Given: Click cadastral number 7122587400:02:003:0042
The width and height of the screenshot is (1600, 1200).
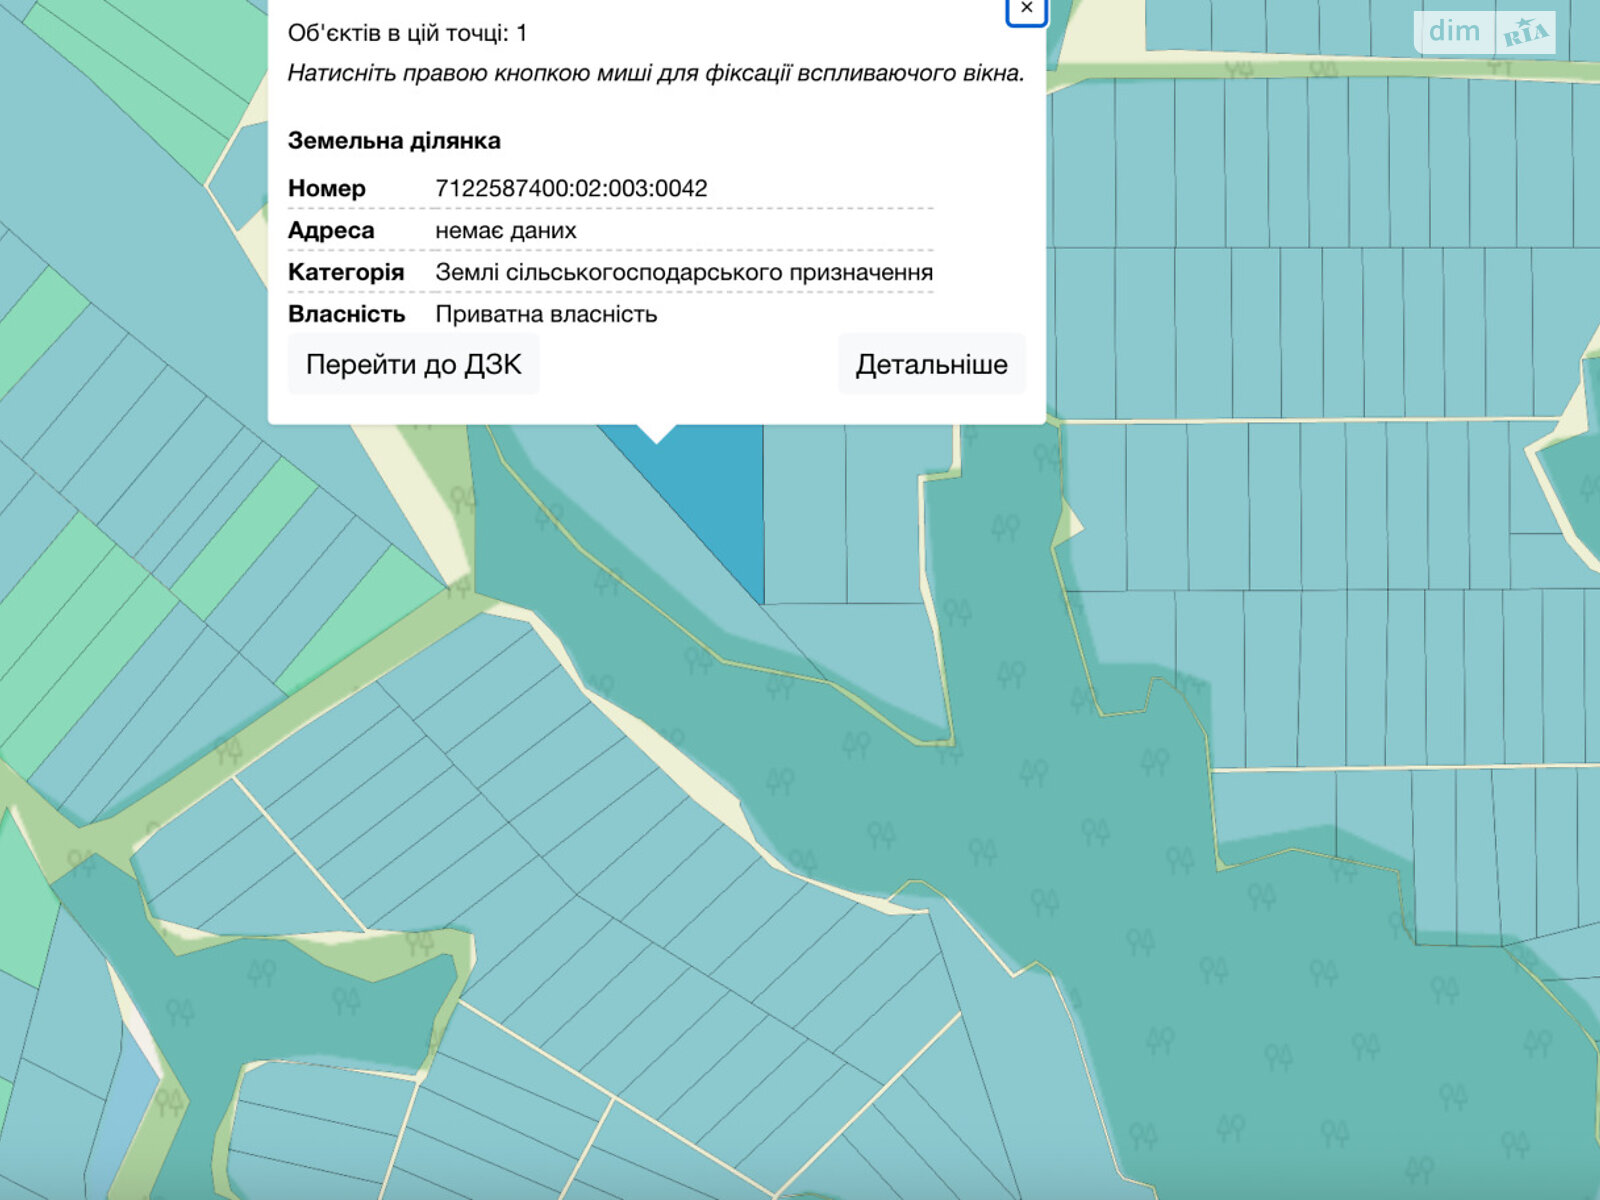Looking at the screenshot, I should [571, 188].
